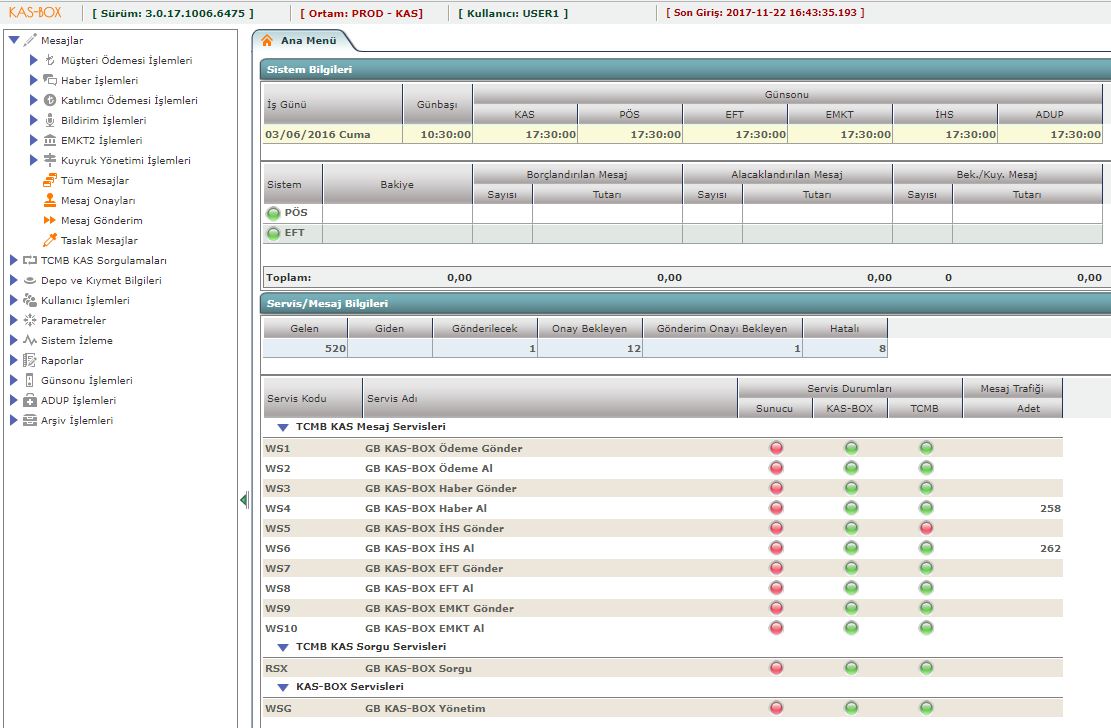Click the Sistem İzleme pulse icon
The height and width of the screenshot is (728, 1111).
click(x=30, y=340)
